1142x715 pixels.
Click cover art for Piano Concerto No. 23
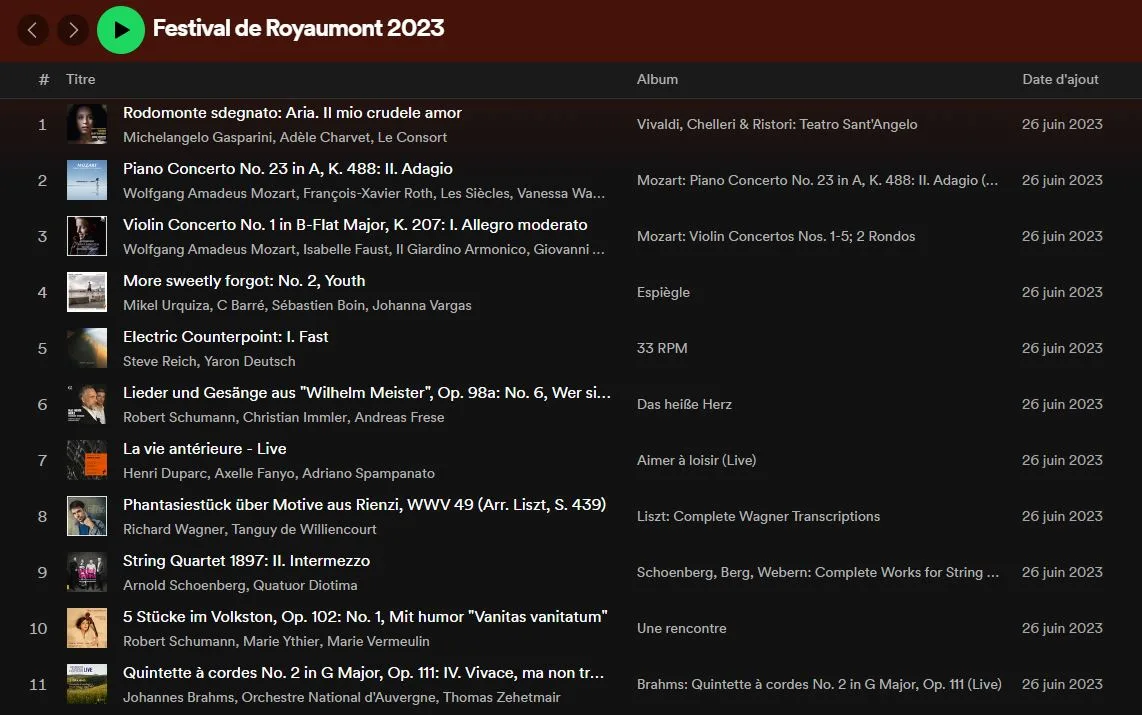pyautogui.click(x=87, y=180)
